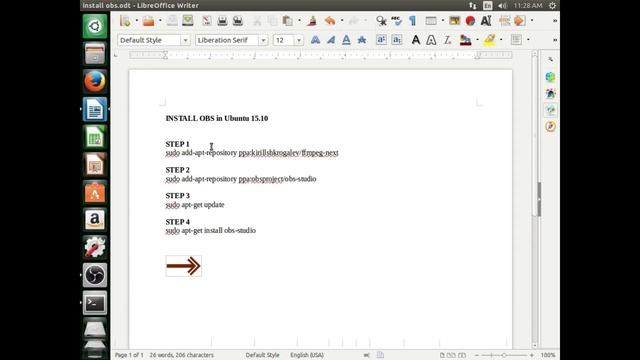Open Find & Replace binoculars icon
Viewport: 640px width, 360px height.
click(x=381, y=20)
